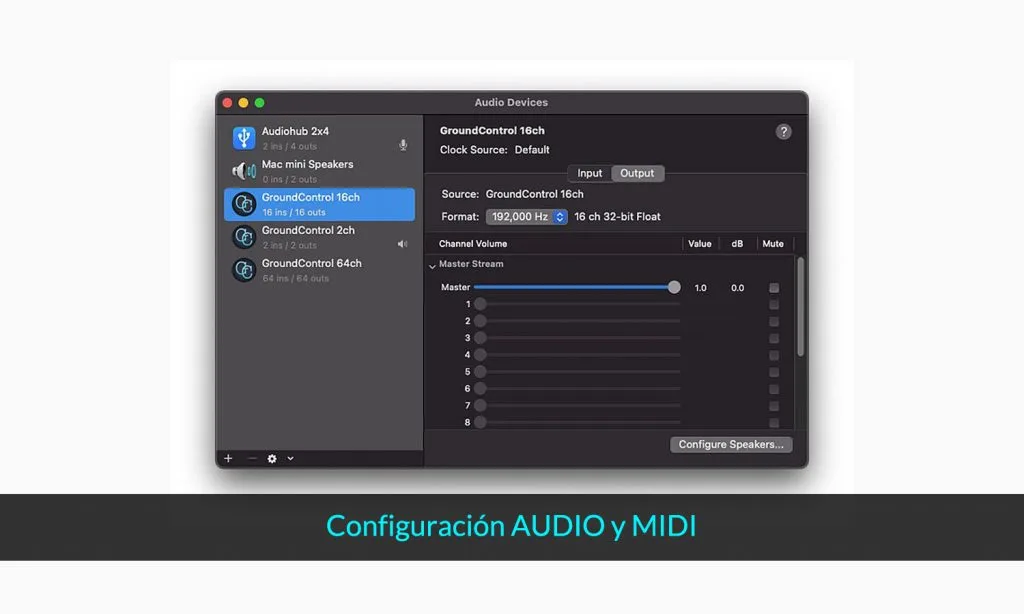Add a device with the plus button
This screenshot has height=614, width=1024.
pos(228,459)
